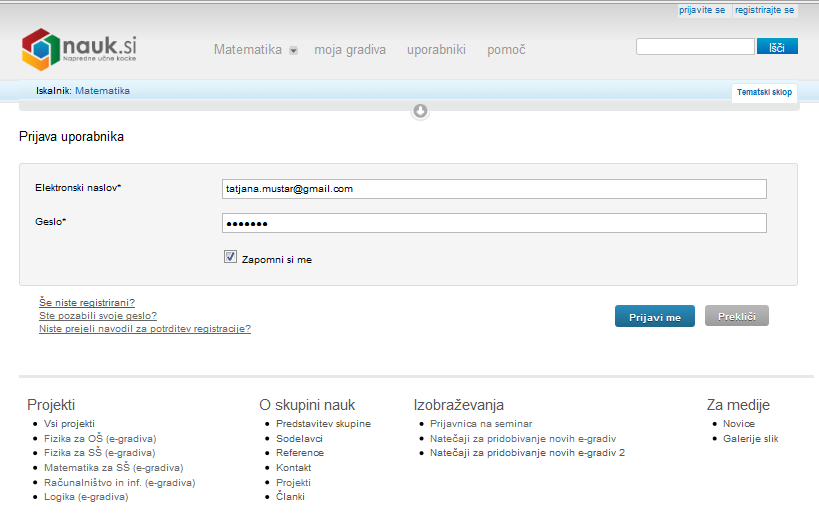Viewport: 819px width, 515px height.
Task: Follow 'Ste pozabili svoje geslo?' link
Action: coord(98,315)
